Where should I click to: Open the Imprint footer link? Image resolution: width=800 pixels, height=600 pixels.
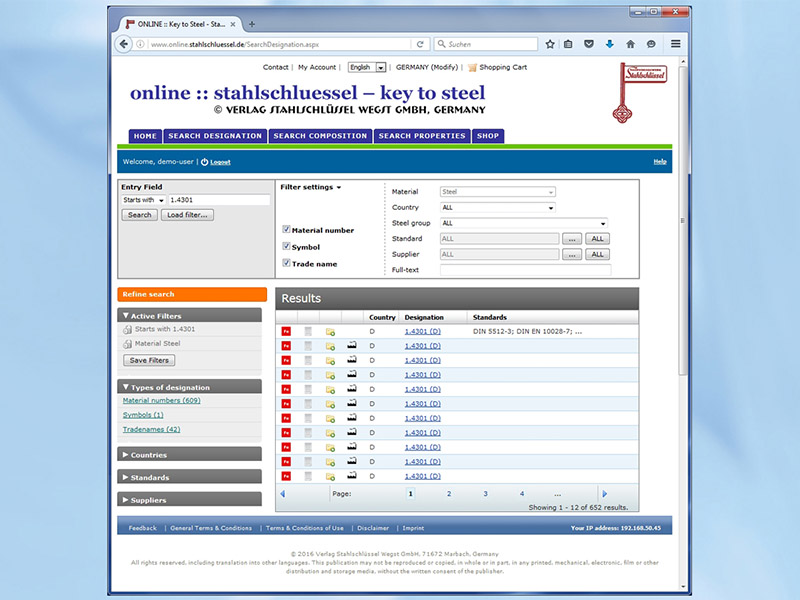(x=413, y=528)
